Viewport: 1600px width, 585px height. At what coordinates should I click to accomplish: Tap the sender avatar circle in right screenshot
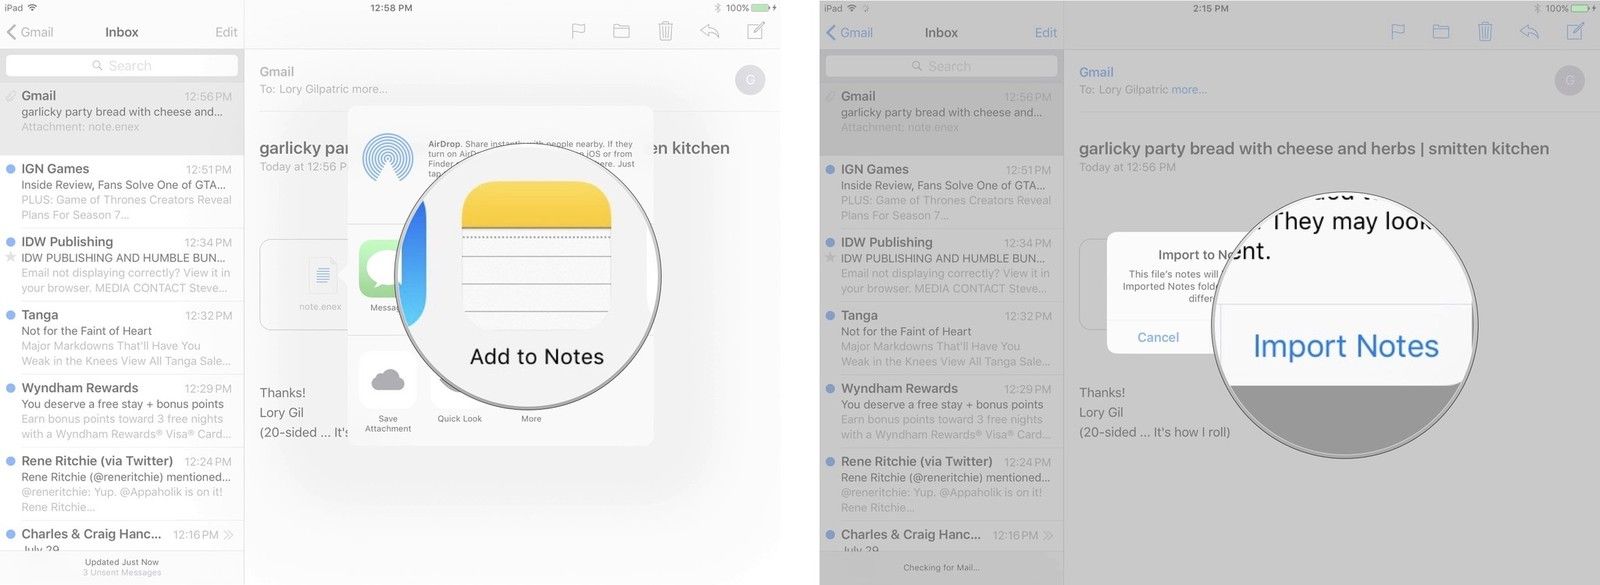point(1570,80)
